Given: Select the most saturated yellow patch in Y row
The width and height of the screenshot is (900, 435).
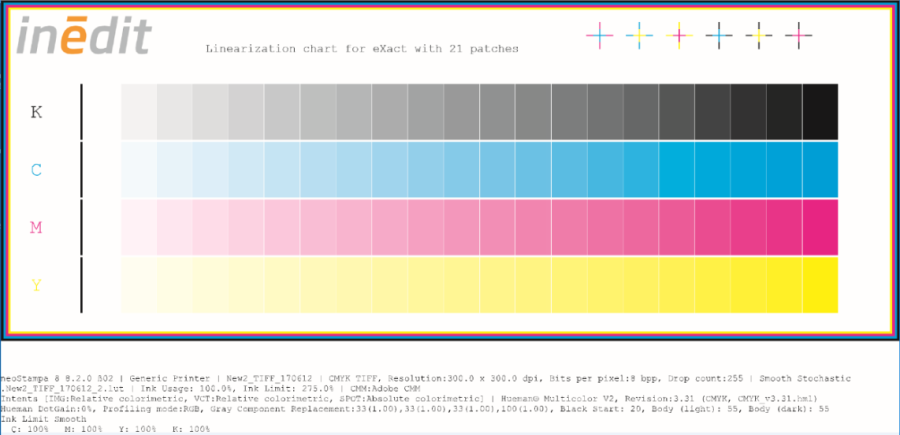Looking at the screenshot, I should click(820, 285).
